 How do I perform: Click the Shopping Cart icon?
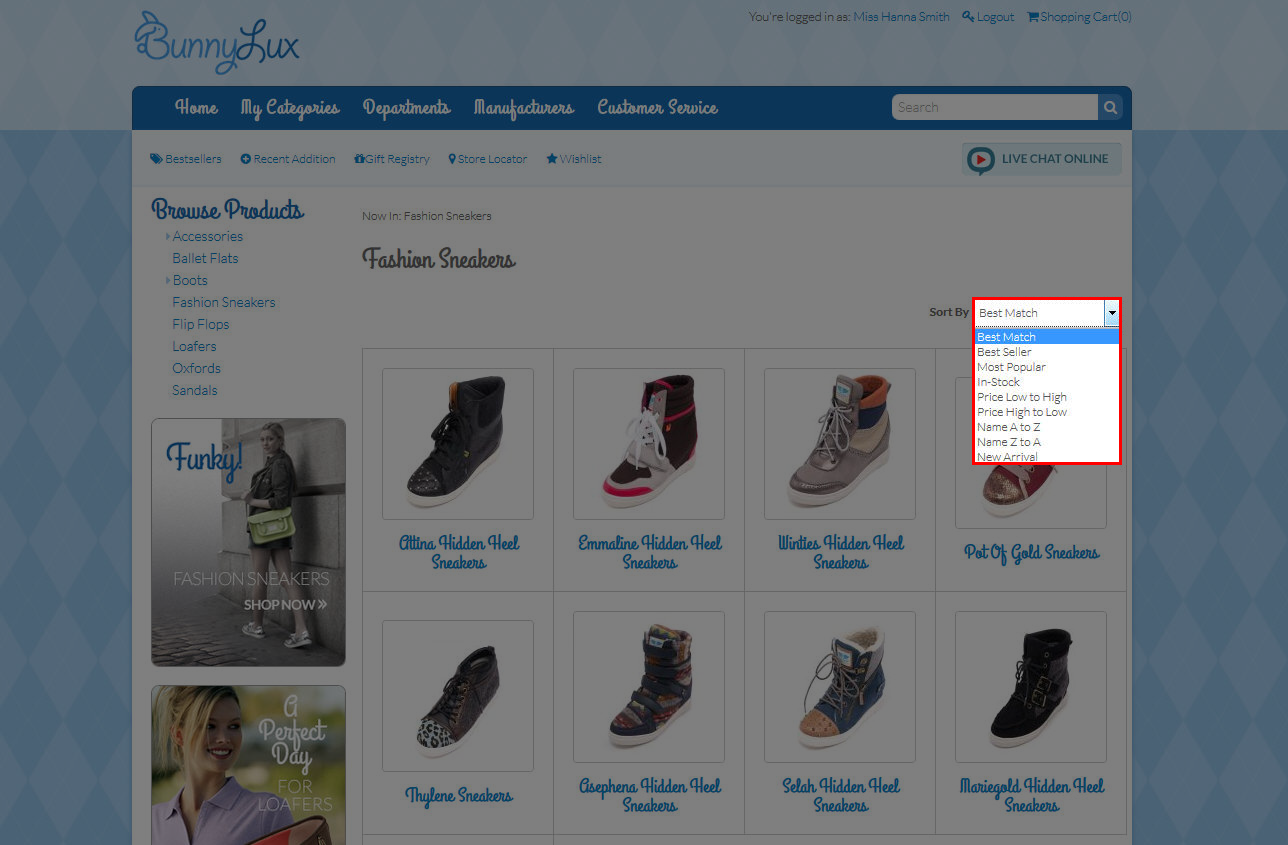coord(1033,17)
